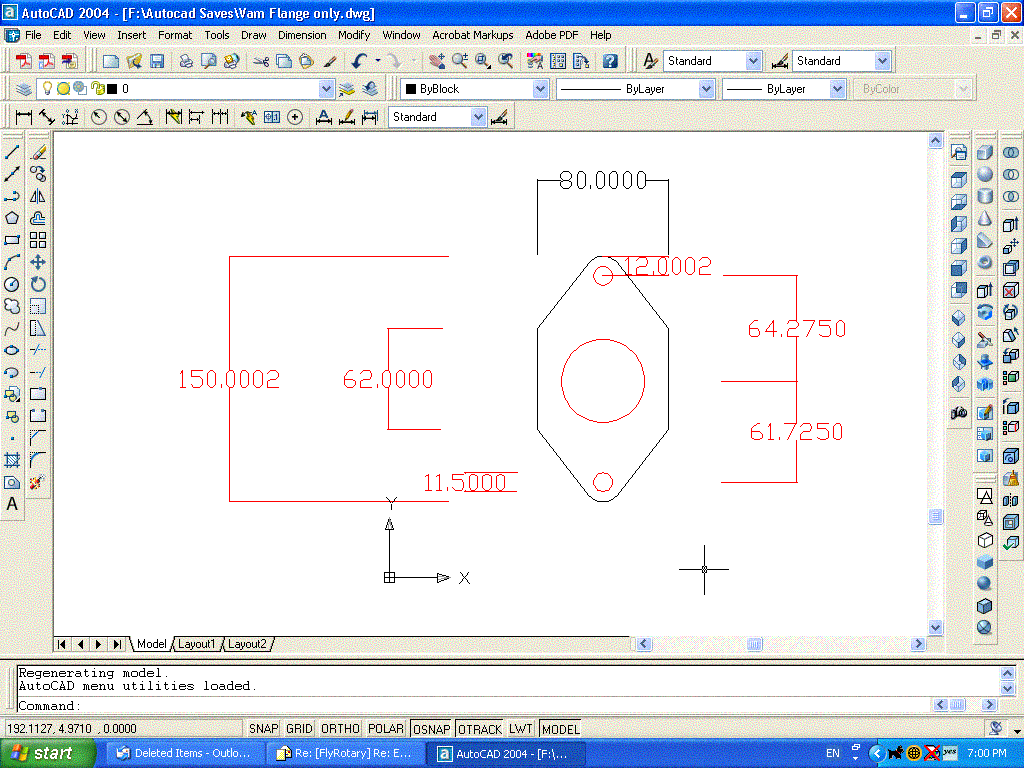Image resolution: width=1024 pixels, height=768 pixels.
Task: Click the Undo arrow icon
Action: tap(359, 61)
